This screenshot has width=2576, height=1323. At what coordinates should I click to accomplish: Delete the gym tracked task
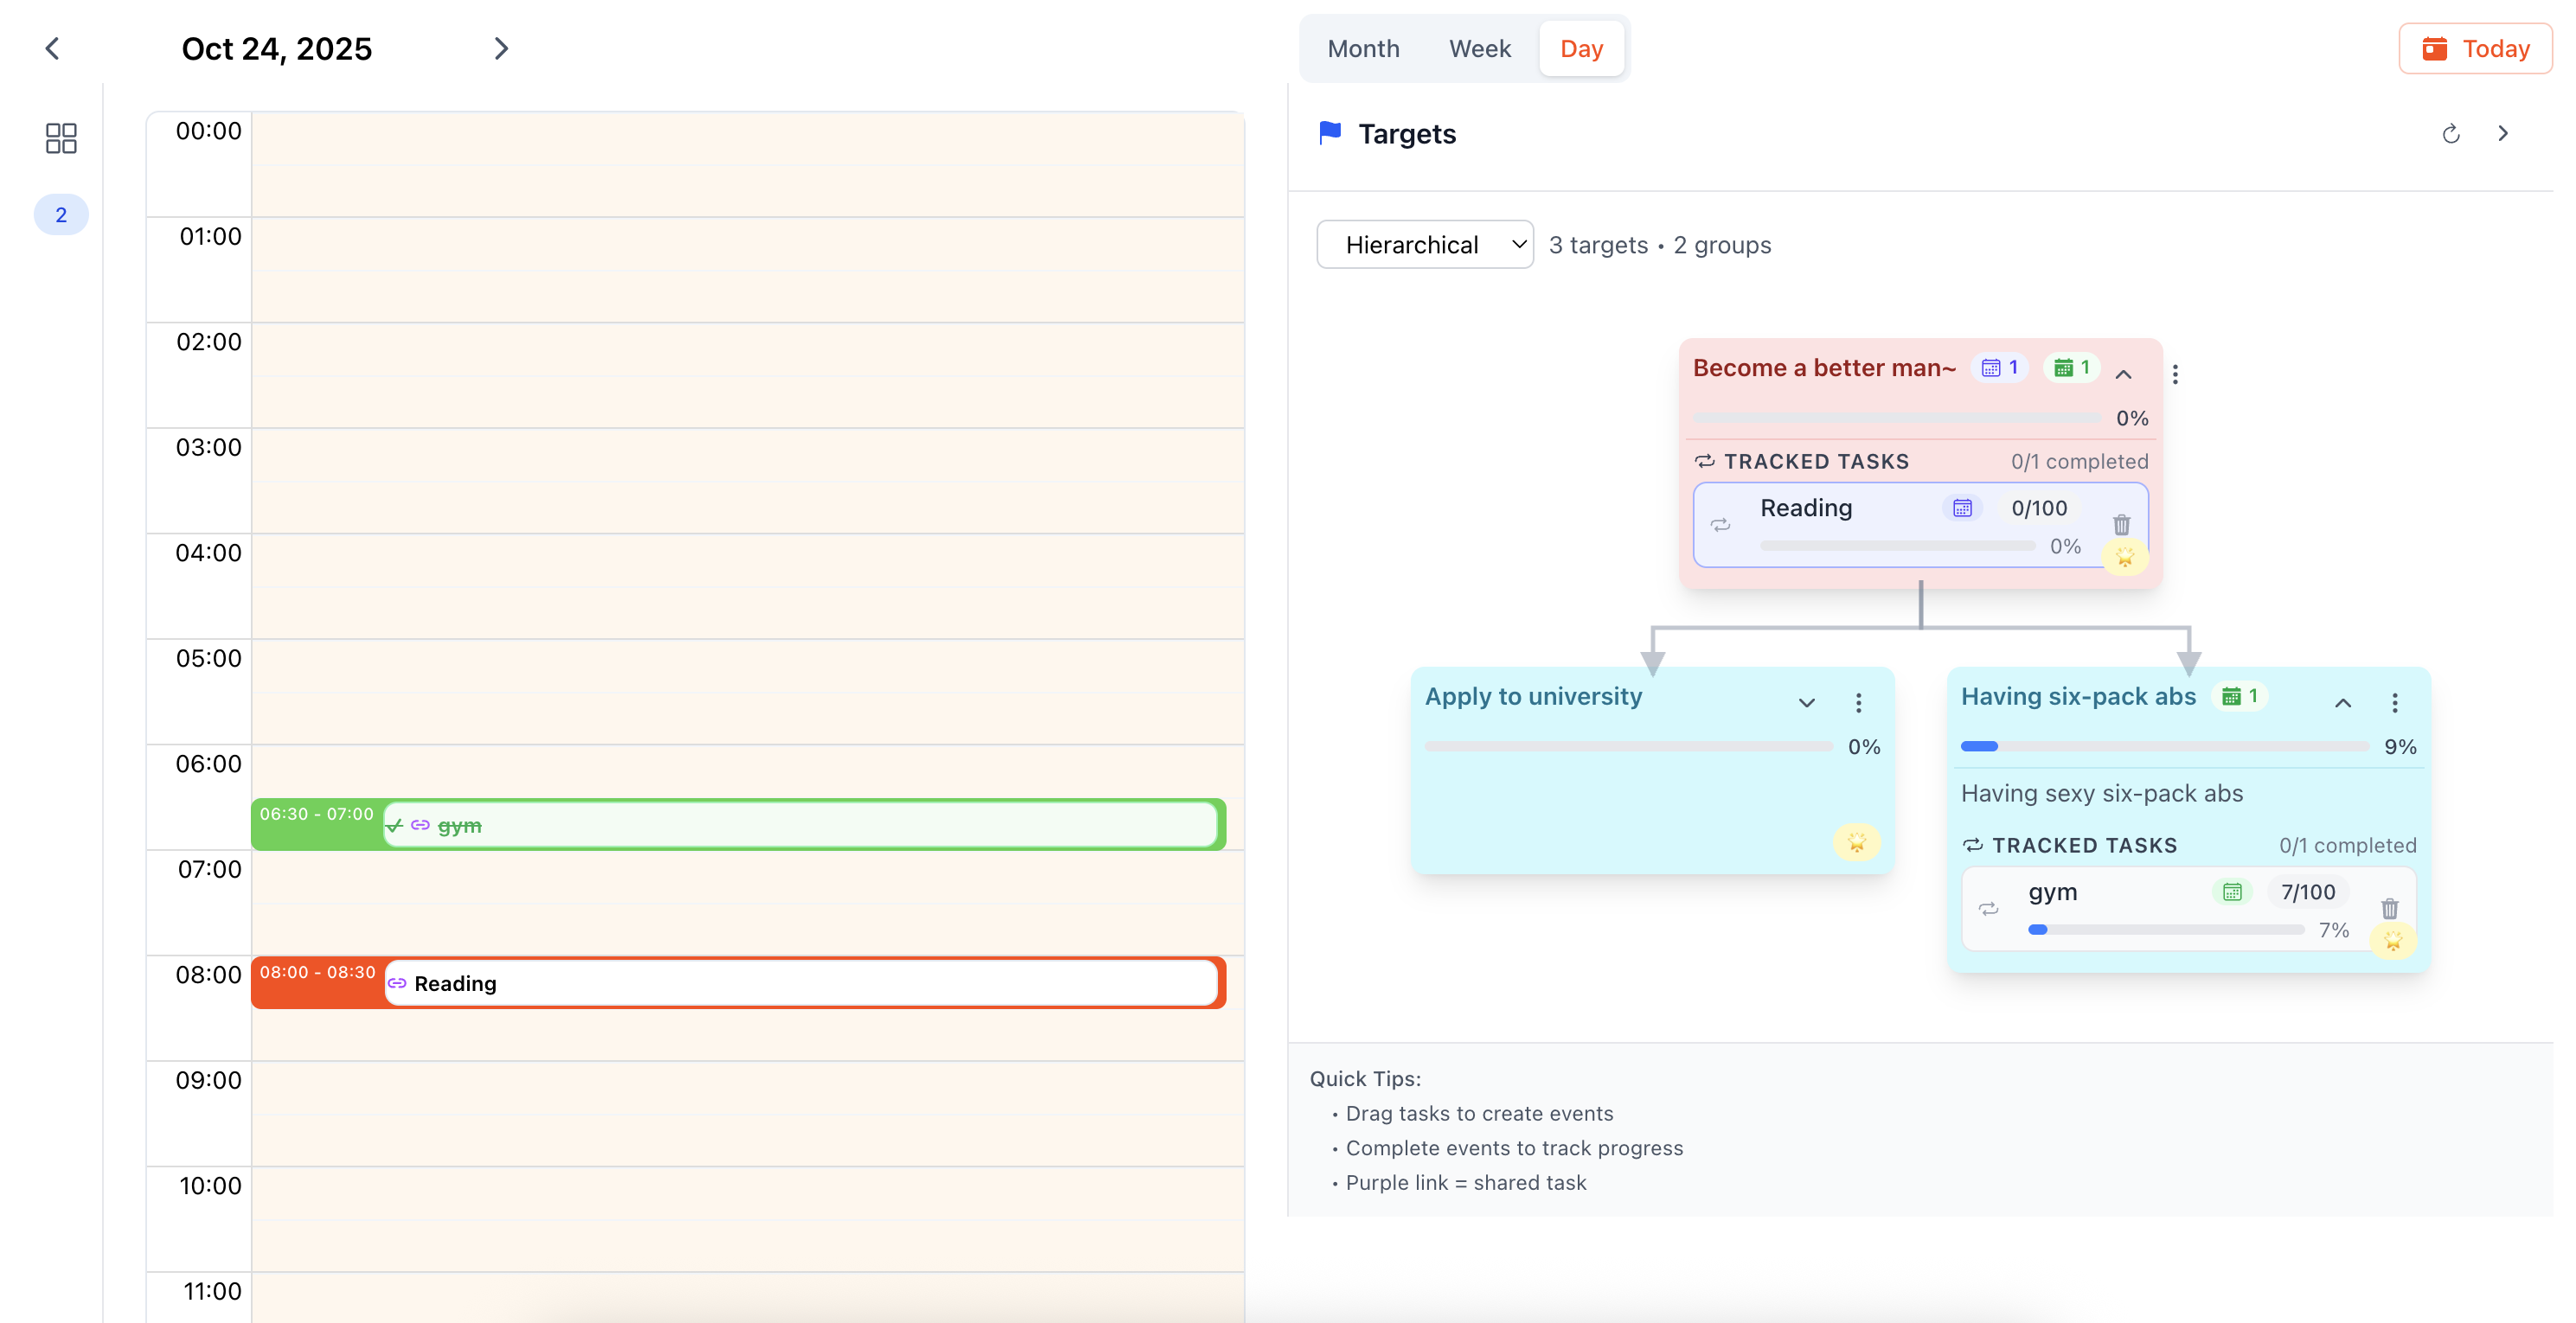click(x=2389, y=909)
